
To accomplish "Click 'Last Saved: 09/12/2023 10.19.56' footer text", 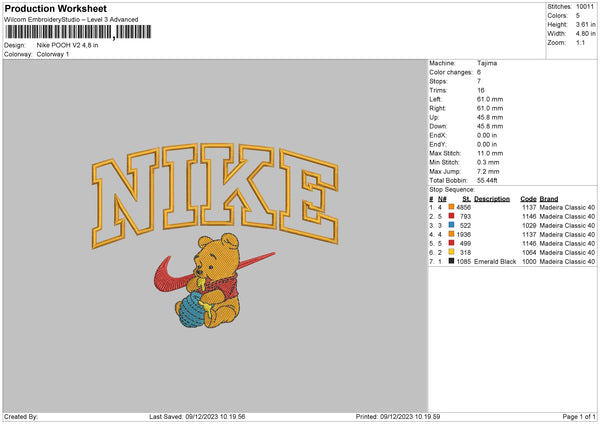I will coord(197,416).
